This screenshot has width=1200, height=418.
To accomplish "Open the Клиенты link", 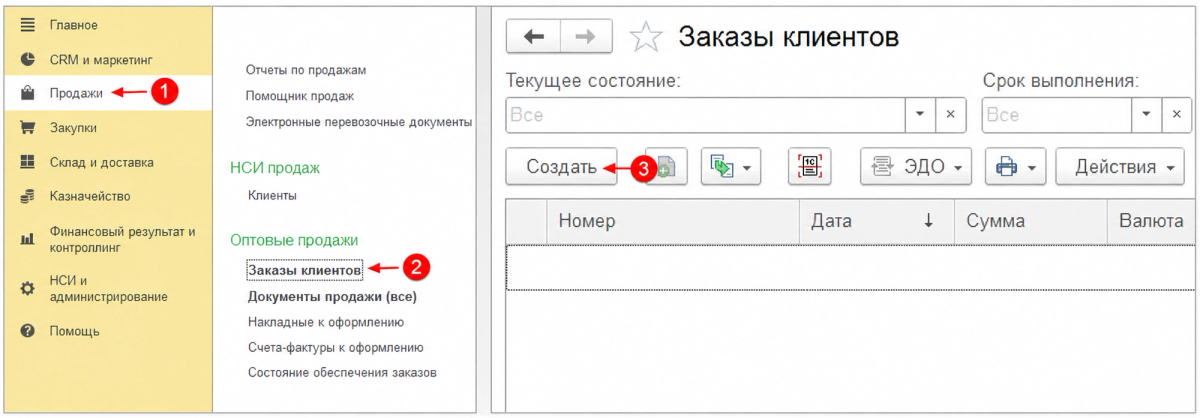I will (x=272, y=196).
